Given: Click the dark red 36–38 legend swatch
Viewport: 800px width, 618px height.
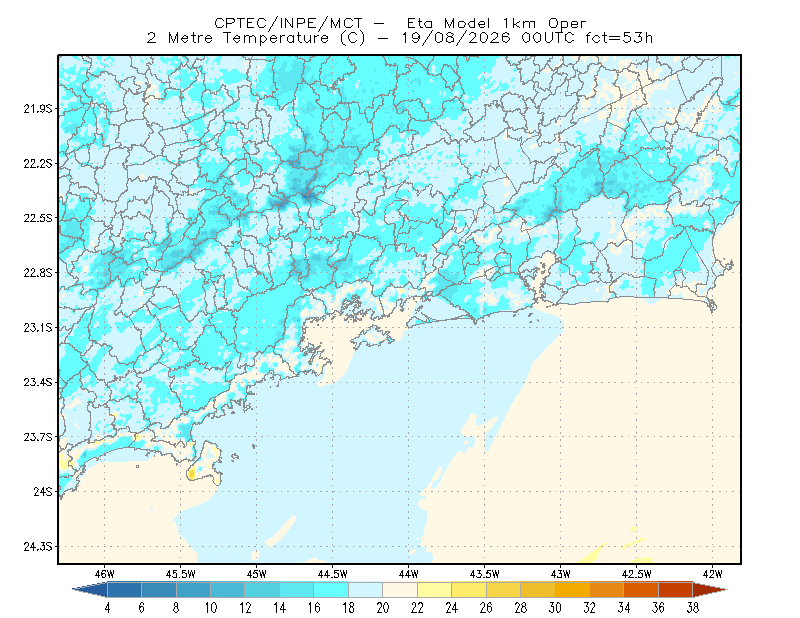Looking at the screenshot, I should 676,590.
